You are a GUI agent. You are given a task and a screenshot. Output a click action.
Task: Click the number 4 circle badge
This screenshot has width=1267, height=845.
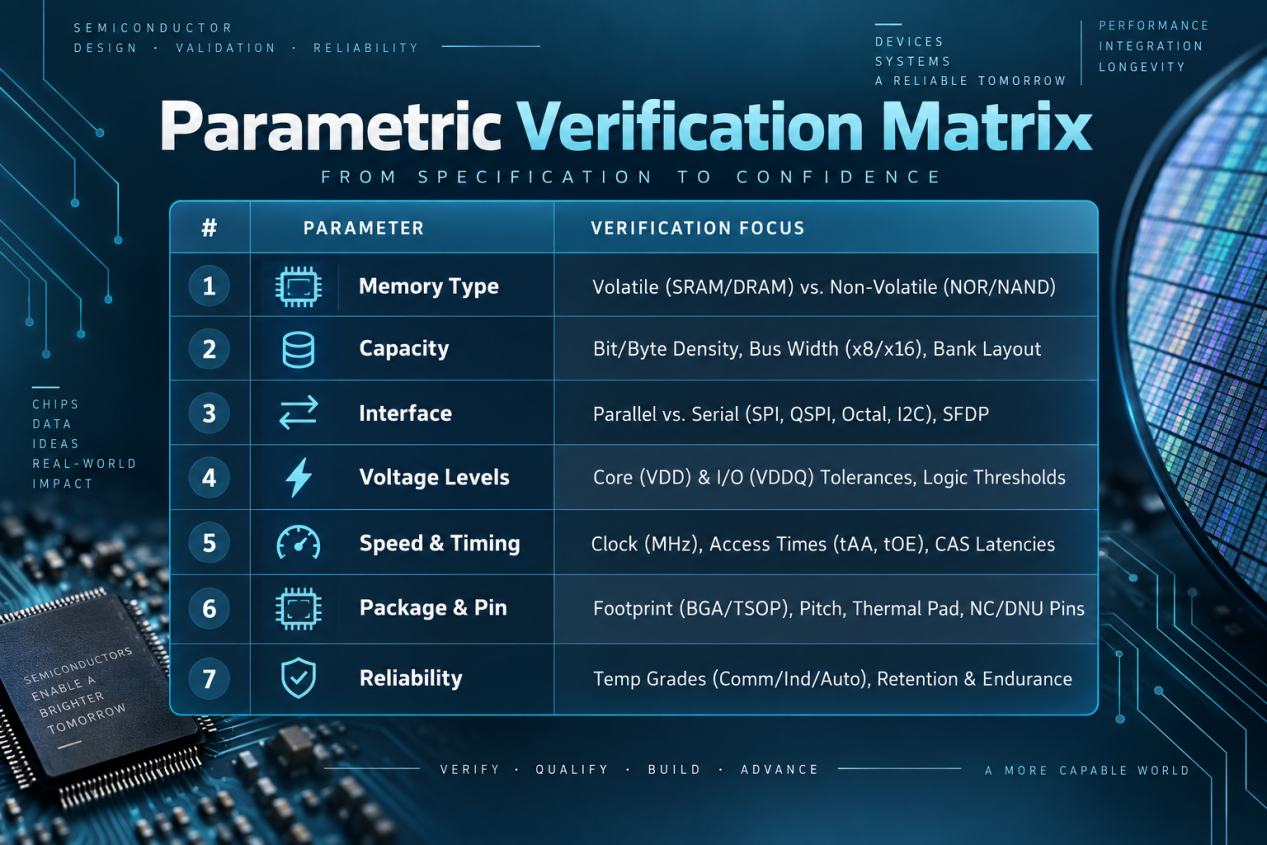click(x=209, y=478)
